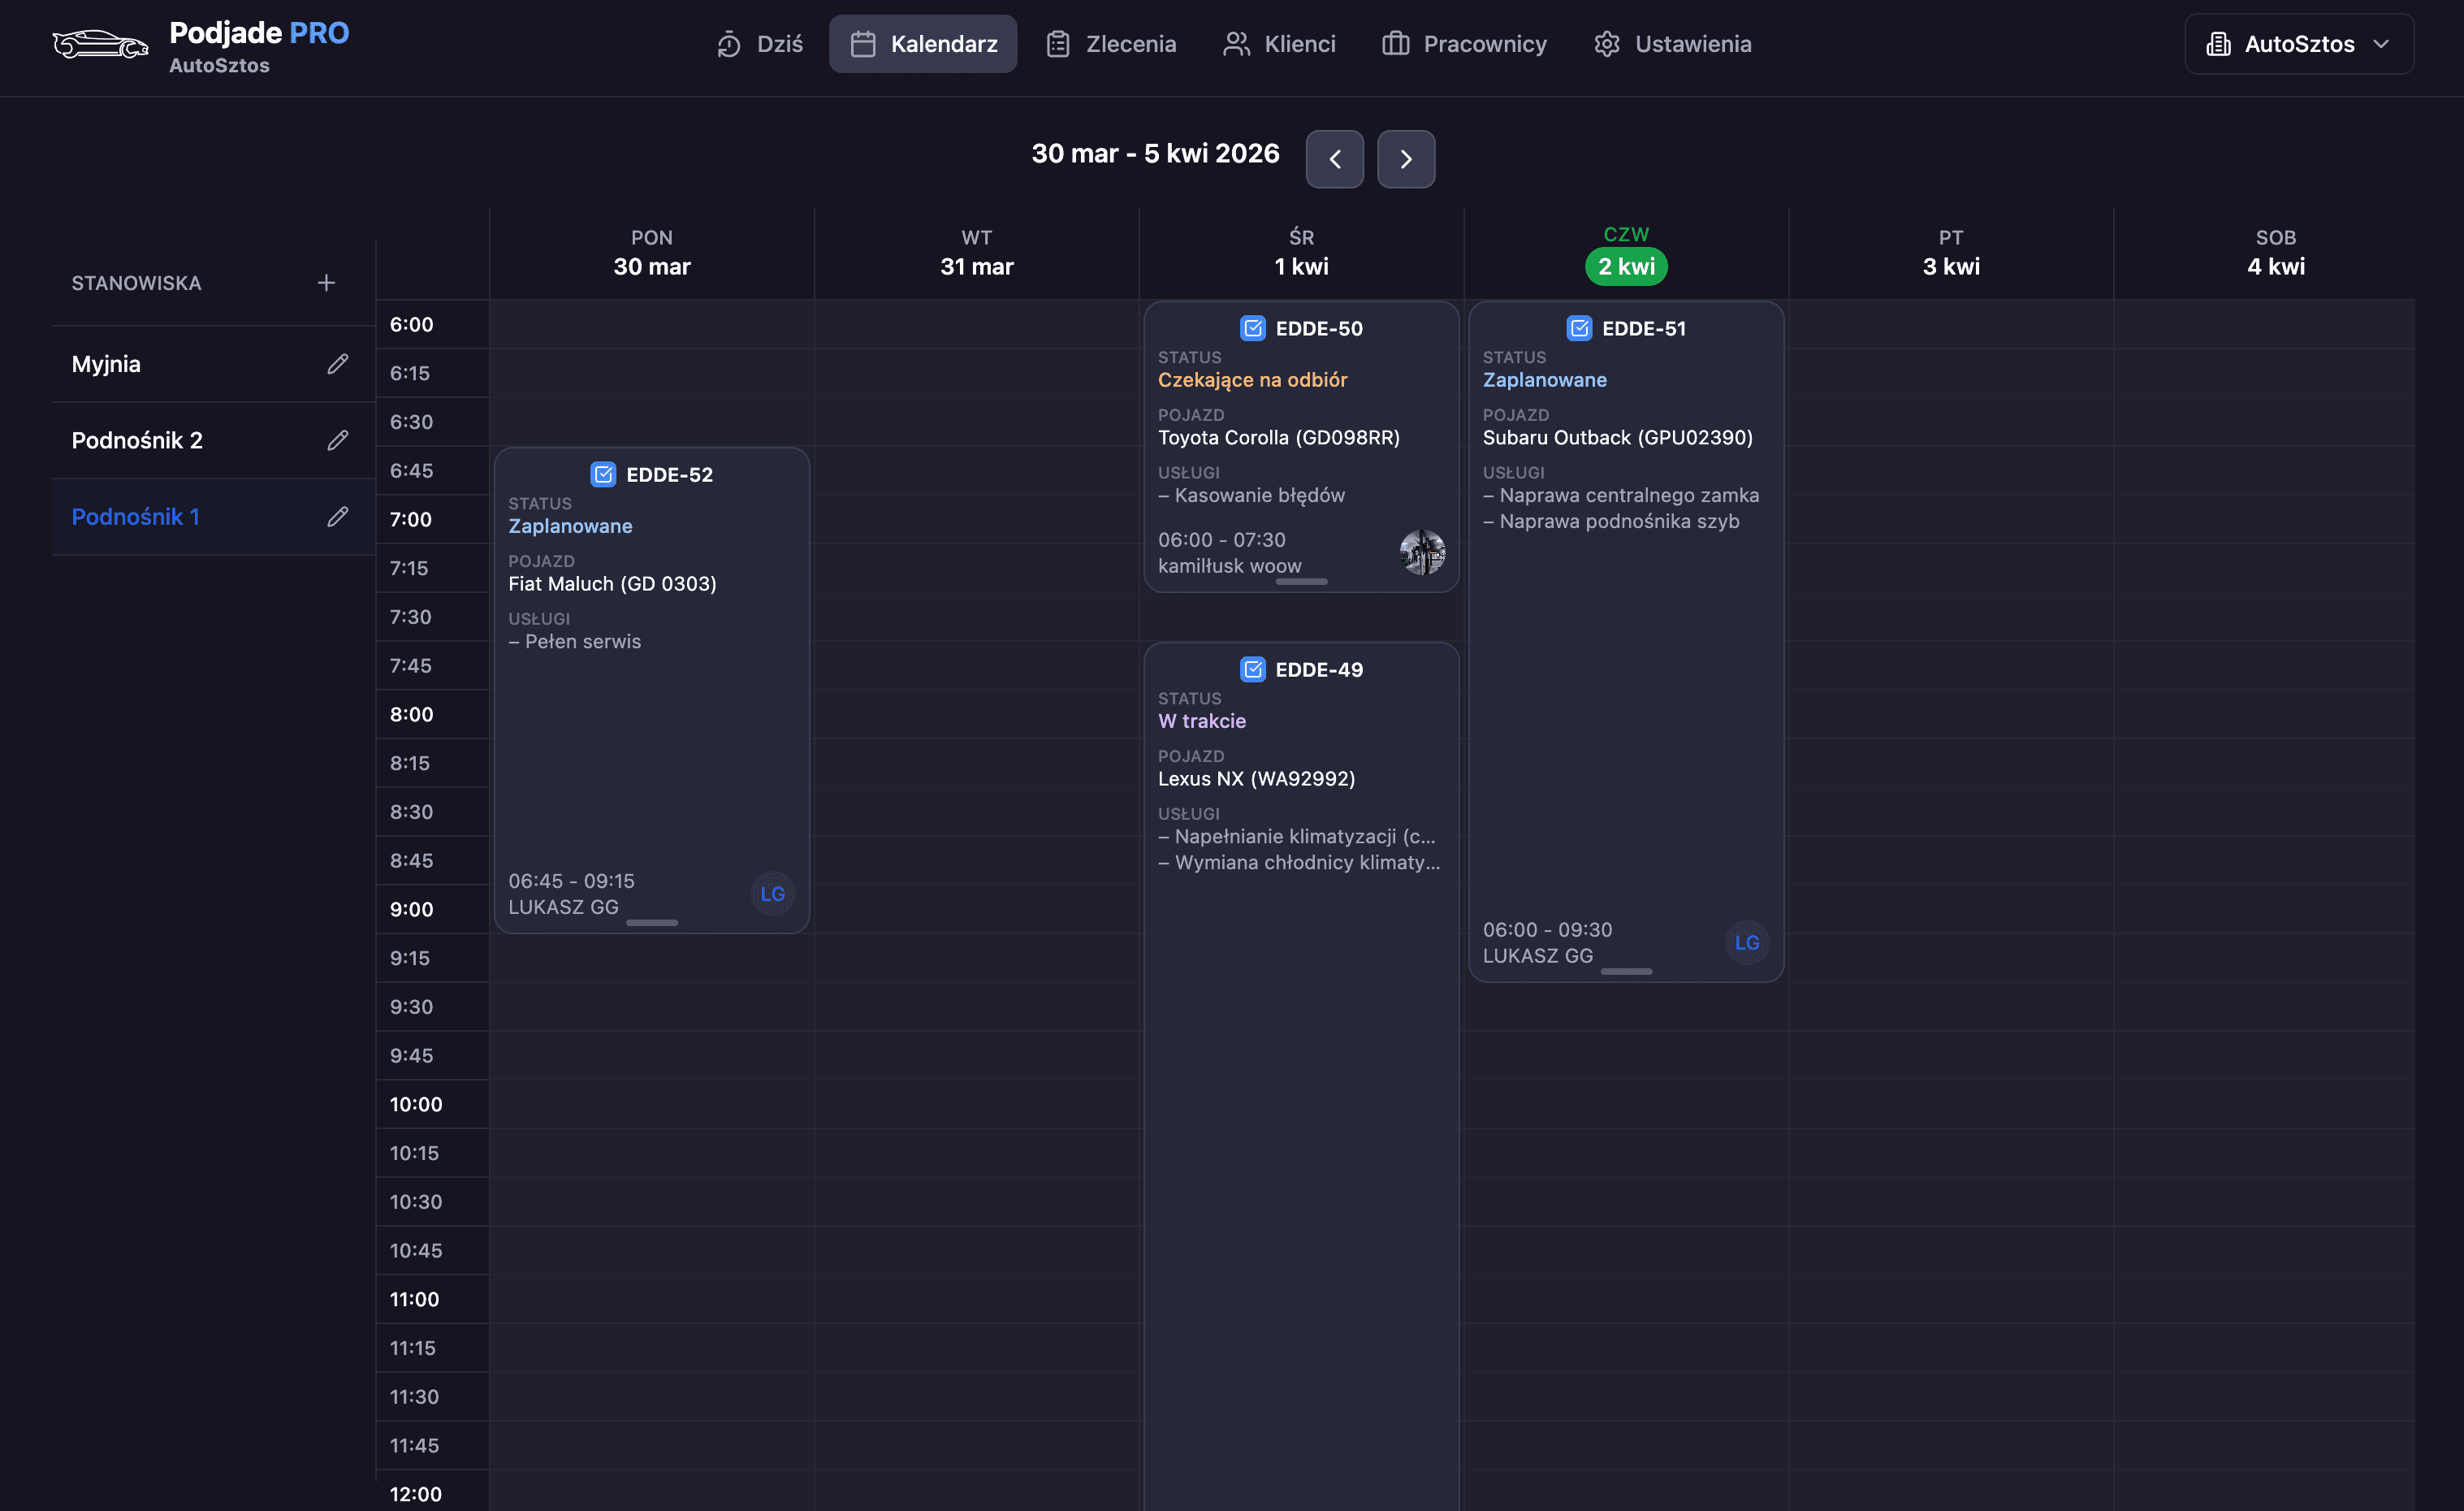This screenshot has width=2464, height=1511.
Task: Open Ustawienia gear icon
Action: pos(1607,43)
